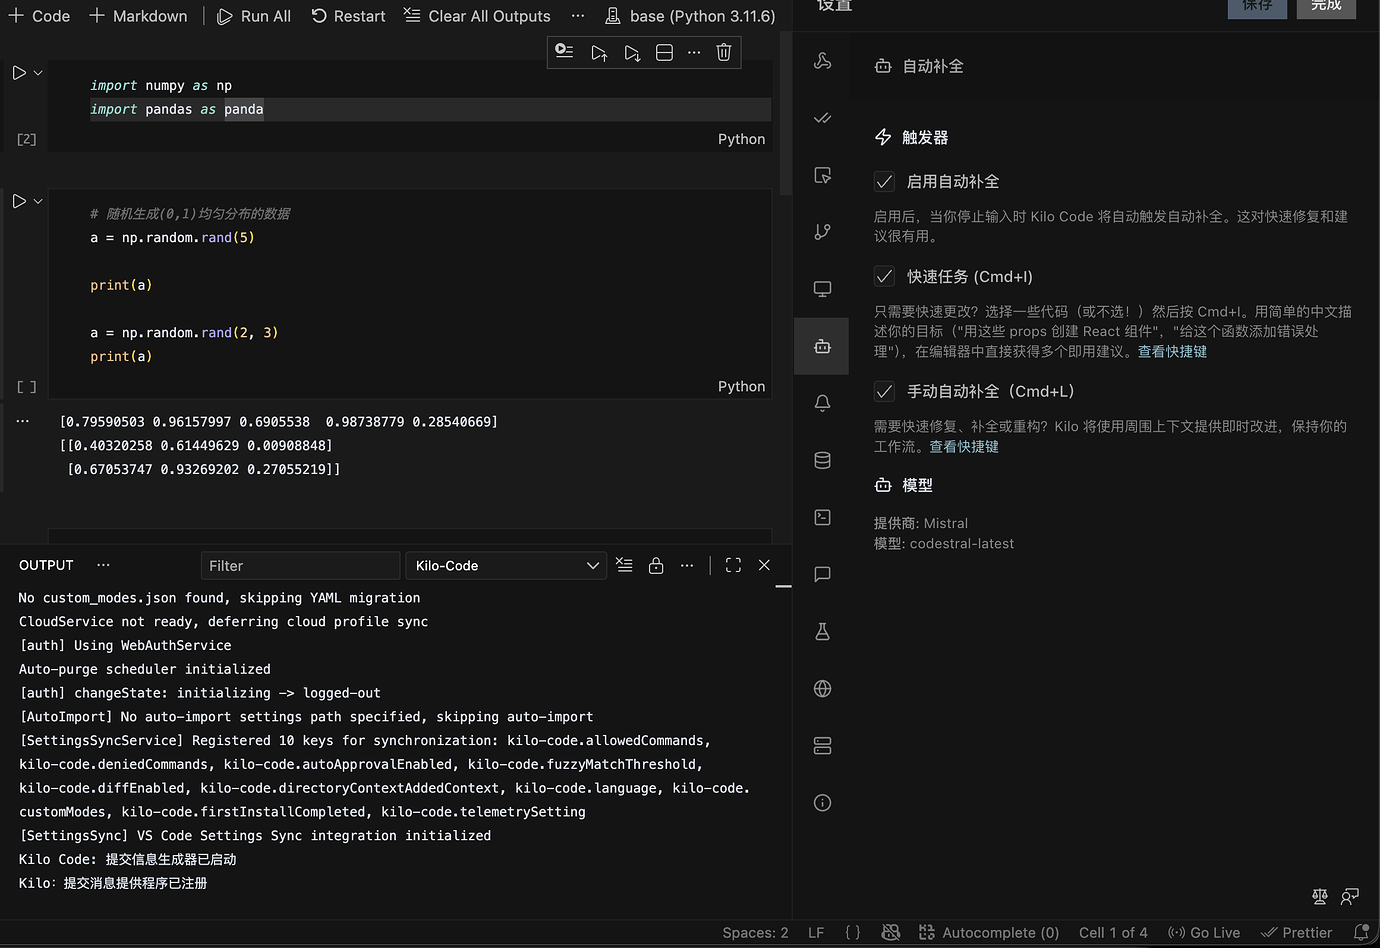The image size is (1380, 948).
Task: Open the Experimental flask settings icon
Action: pyautogui.click(x=823, y=631)
